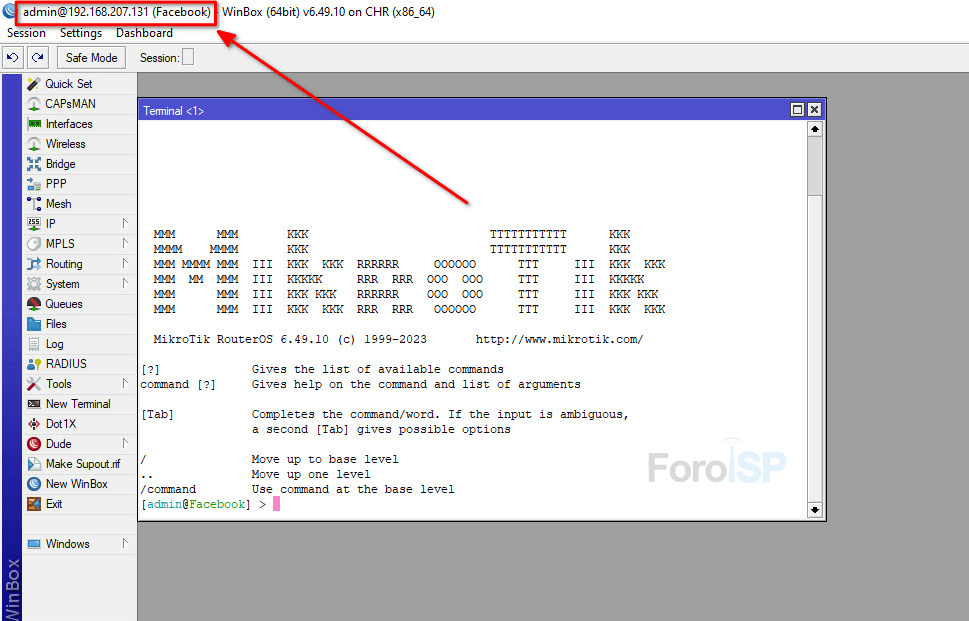The width and height of the screenshot is (969, 621).
Task: Click the New WinBox globe icon
Action: (x=34, y=484)
